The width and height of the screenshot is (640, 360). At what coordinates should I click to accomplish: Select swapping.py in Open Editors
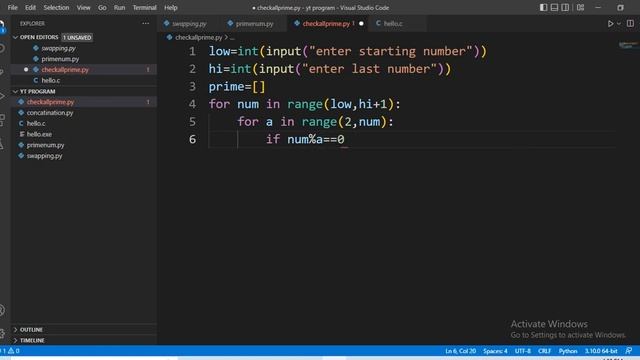click(84, 48)
